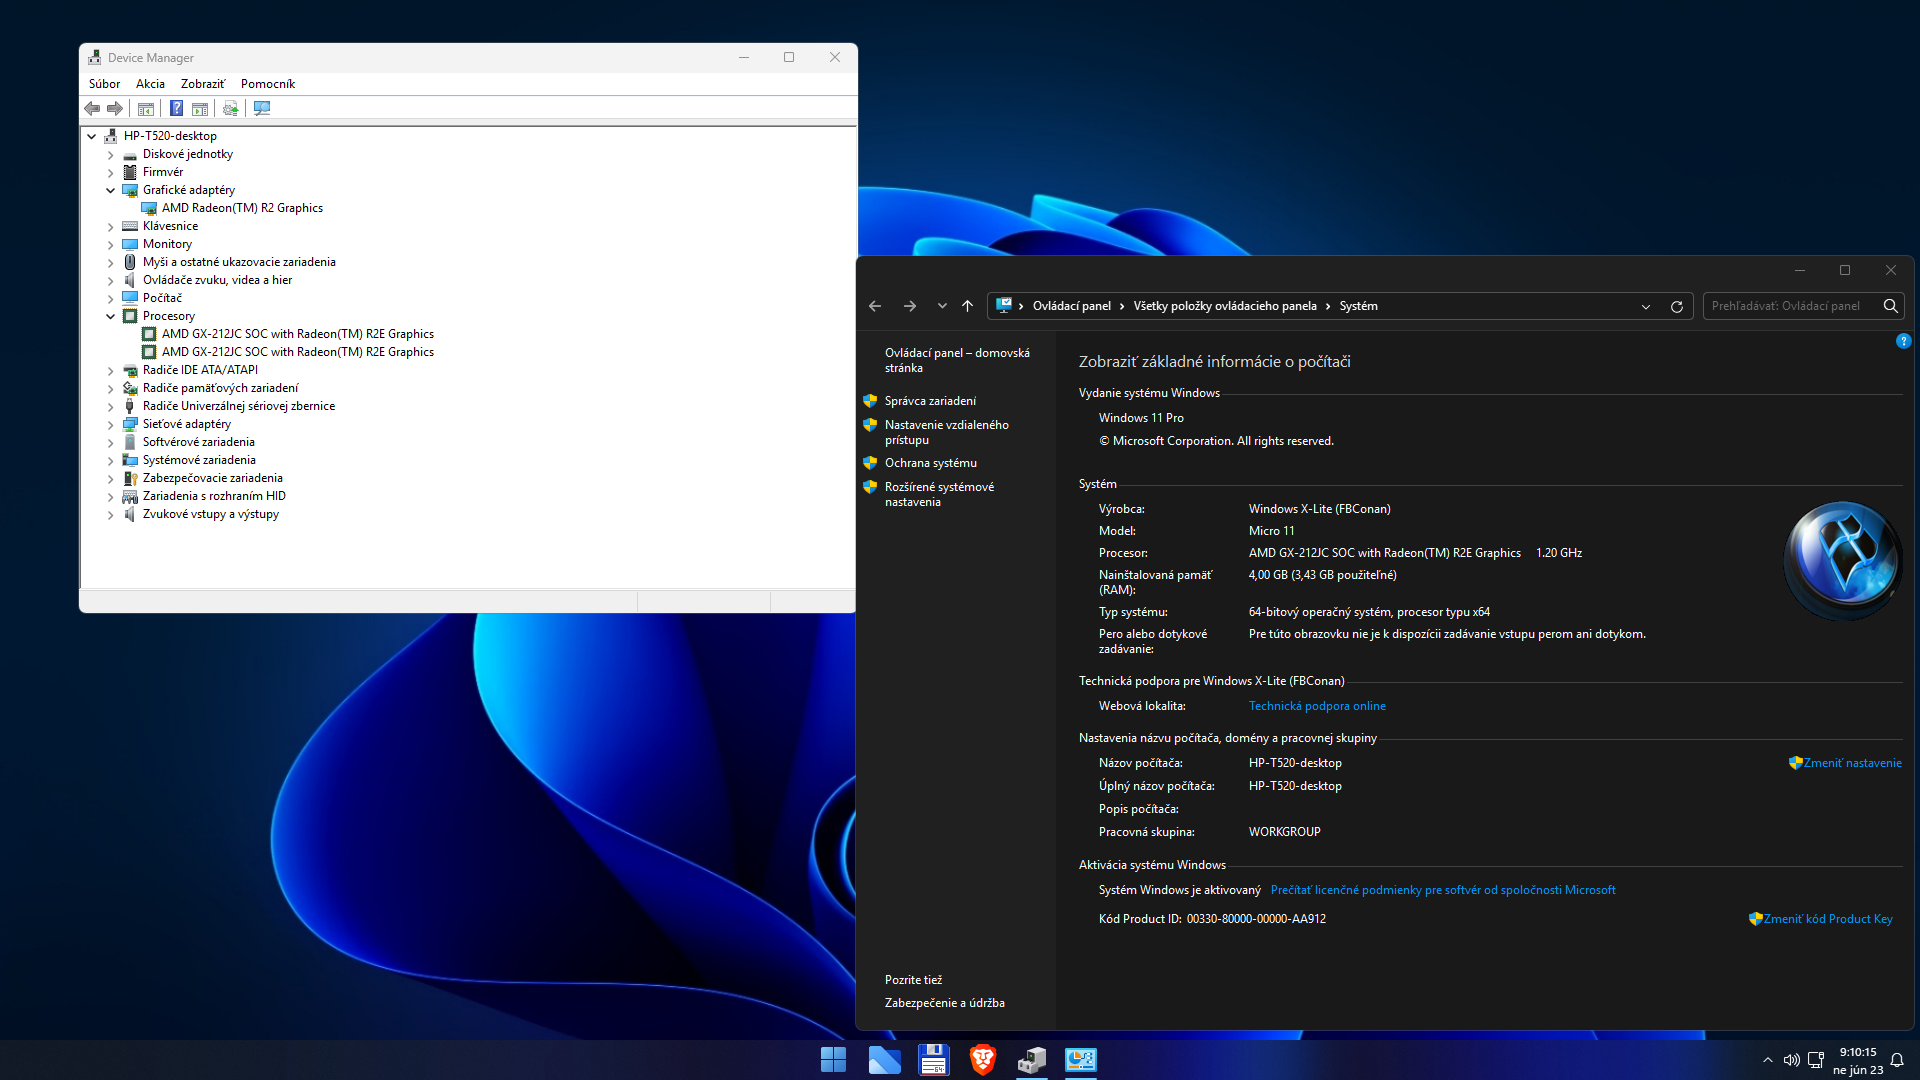Expand the Monitory node
This screenshot has height=1080, width=1920.
coord(110,245)
